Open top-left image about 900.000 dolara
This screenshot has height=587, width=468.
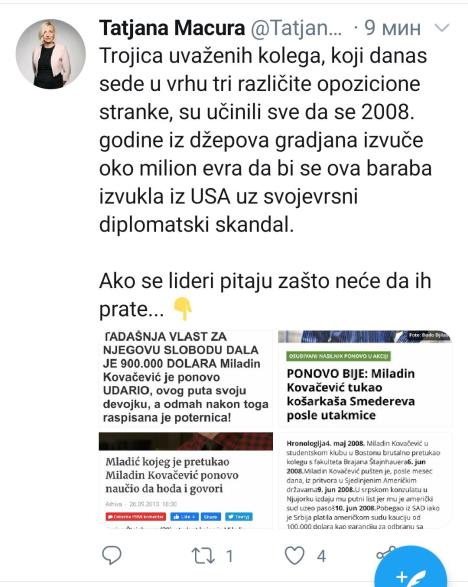click(x=186, y=378)
